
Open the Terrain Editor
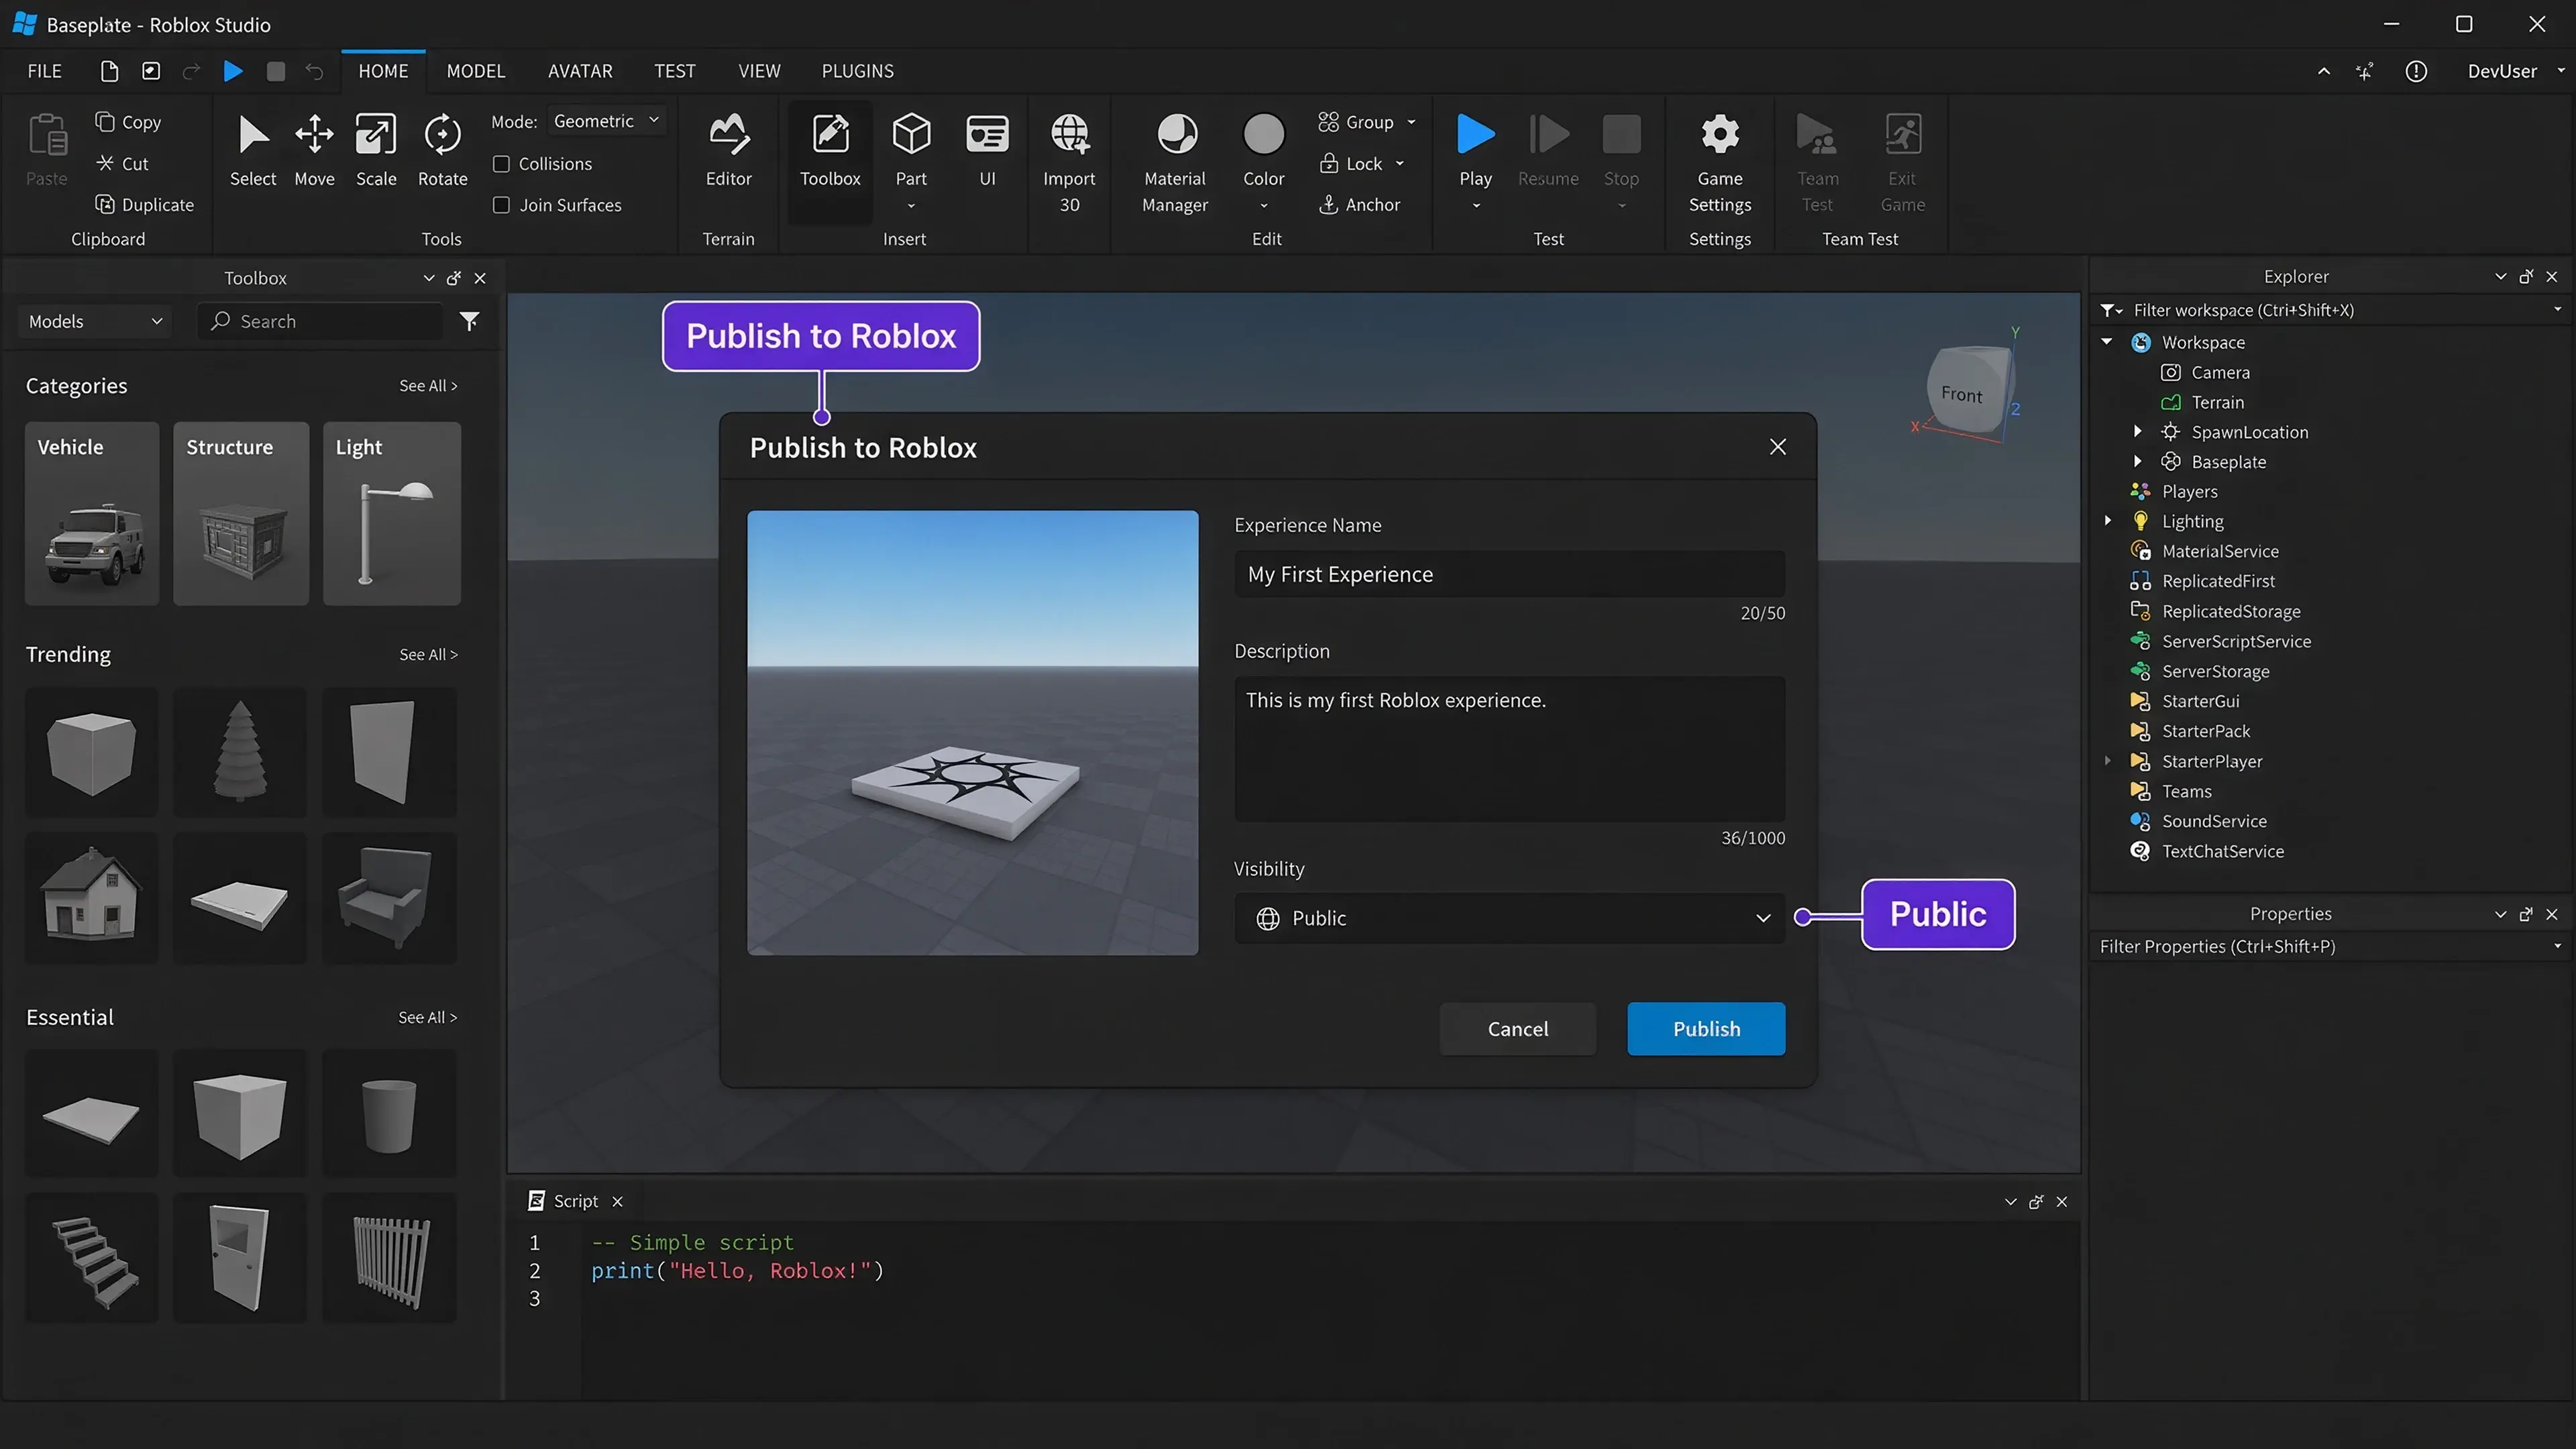(x=728, y=150)
